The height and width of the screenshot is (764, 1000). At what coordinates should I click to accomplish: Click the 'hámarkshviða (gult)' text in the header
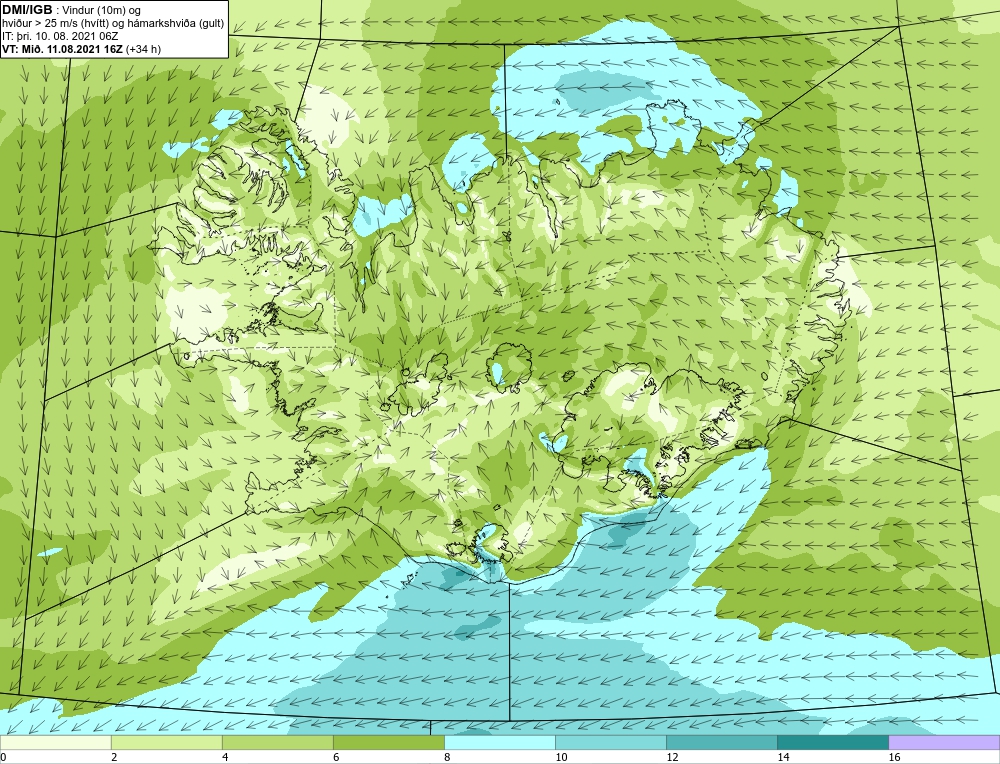[175, 24]
